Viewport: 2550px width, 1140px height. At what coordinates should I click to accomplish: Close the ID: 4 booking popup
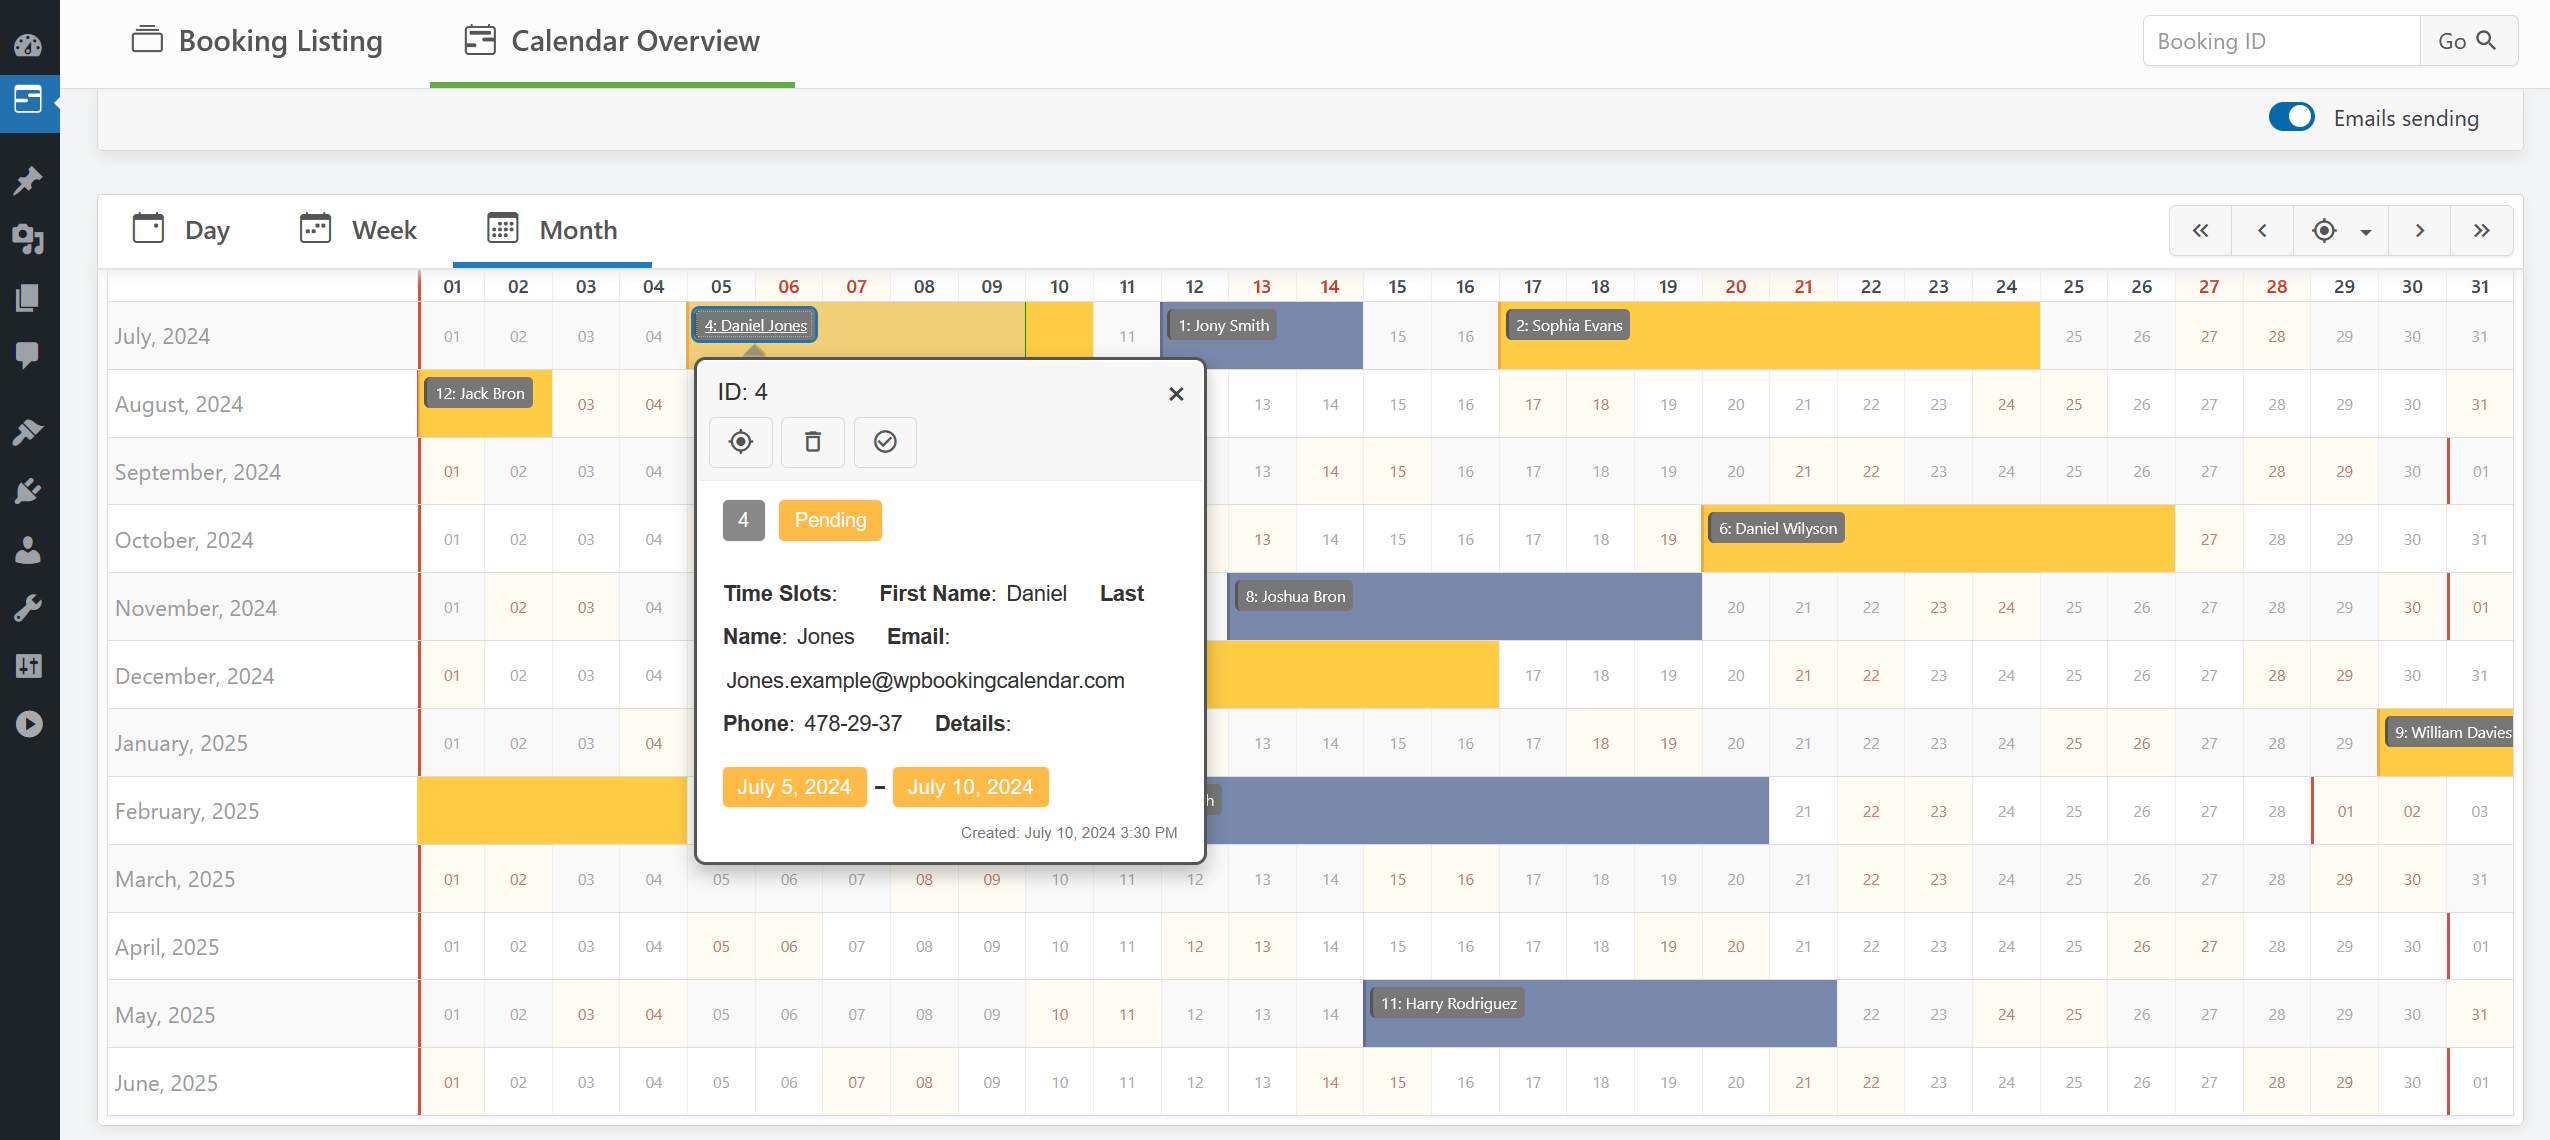[x=1176, y=394]
